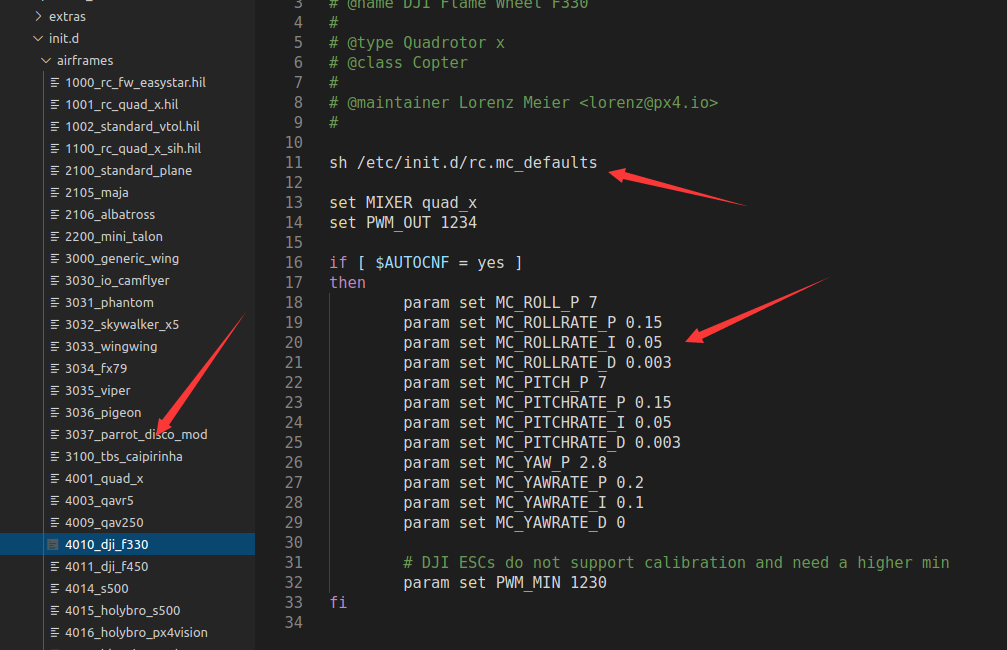Screen dimensions: 1007x650
Task: Click file icon beside 4001_quad_x
Action: tap(55, 479)
